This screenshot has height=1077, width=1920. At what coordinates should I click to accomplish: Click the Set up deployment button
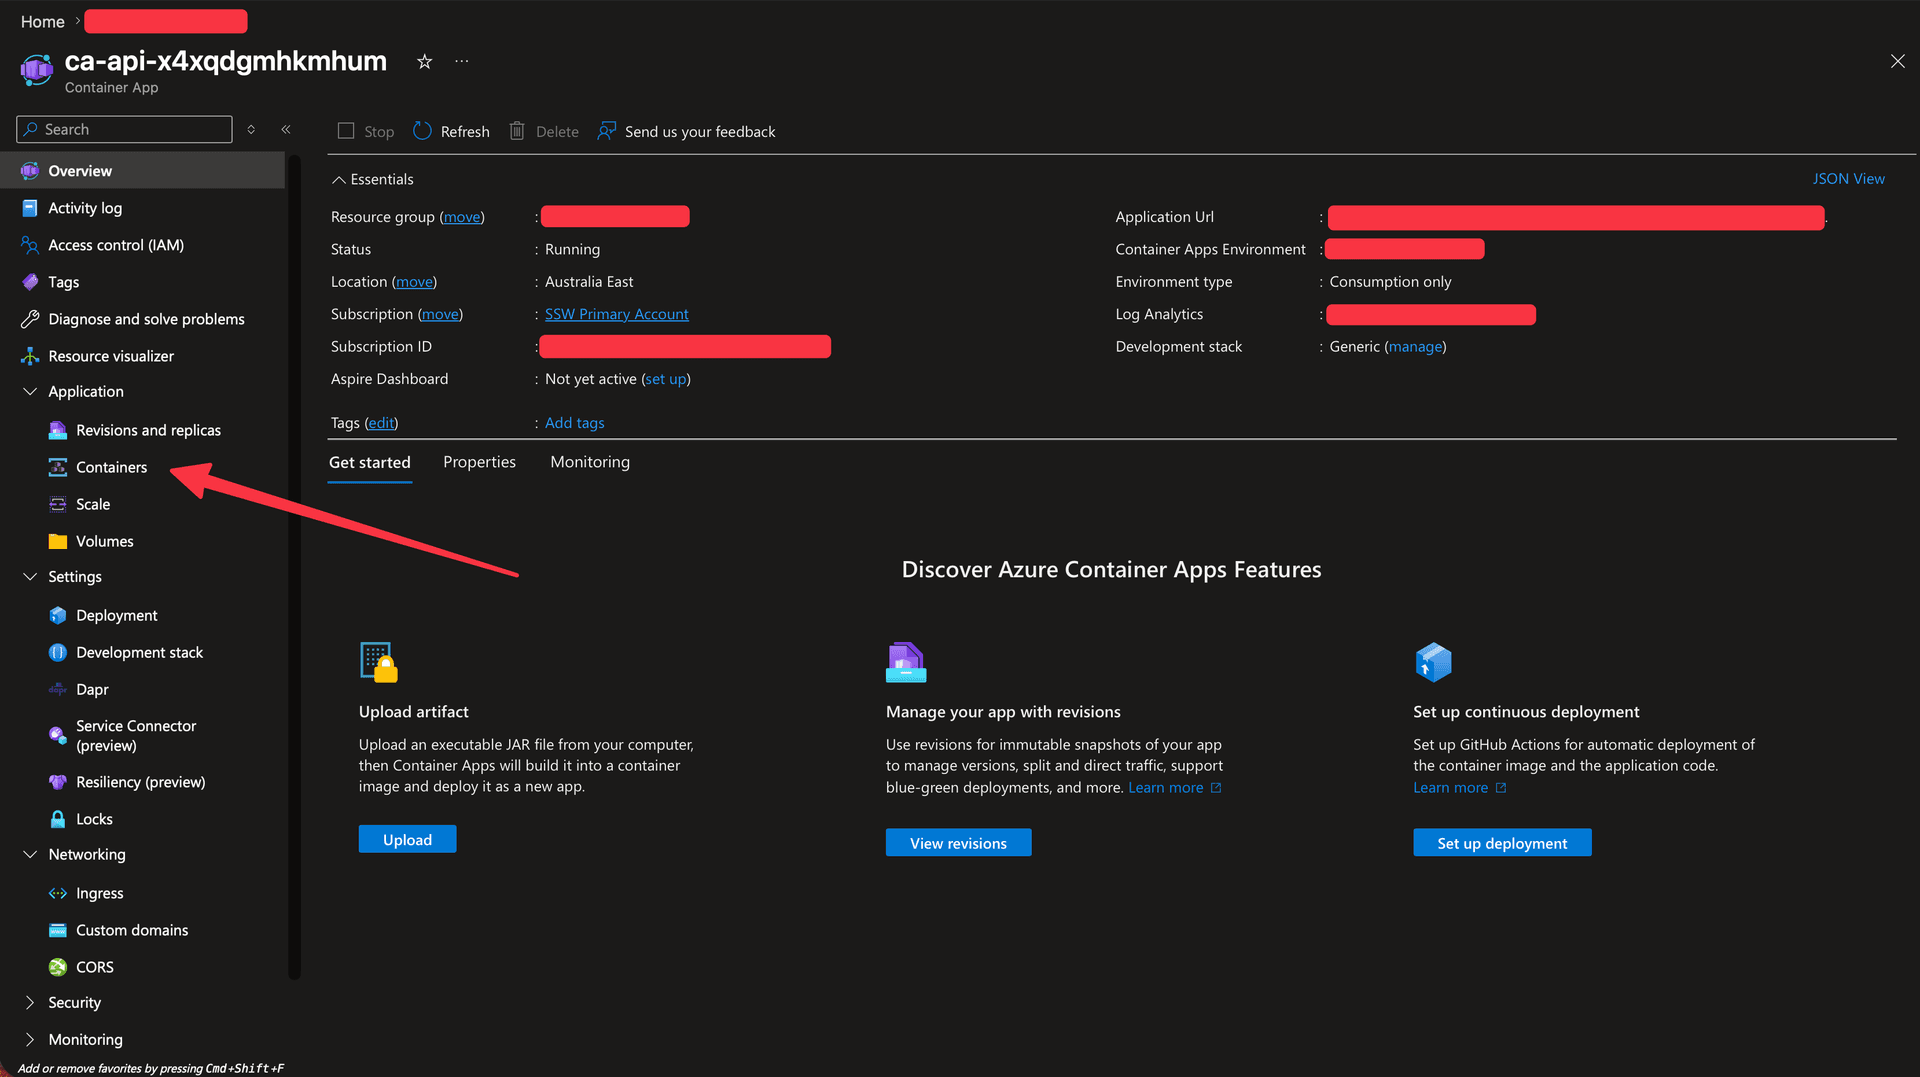click(x=1502, y=843)
